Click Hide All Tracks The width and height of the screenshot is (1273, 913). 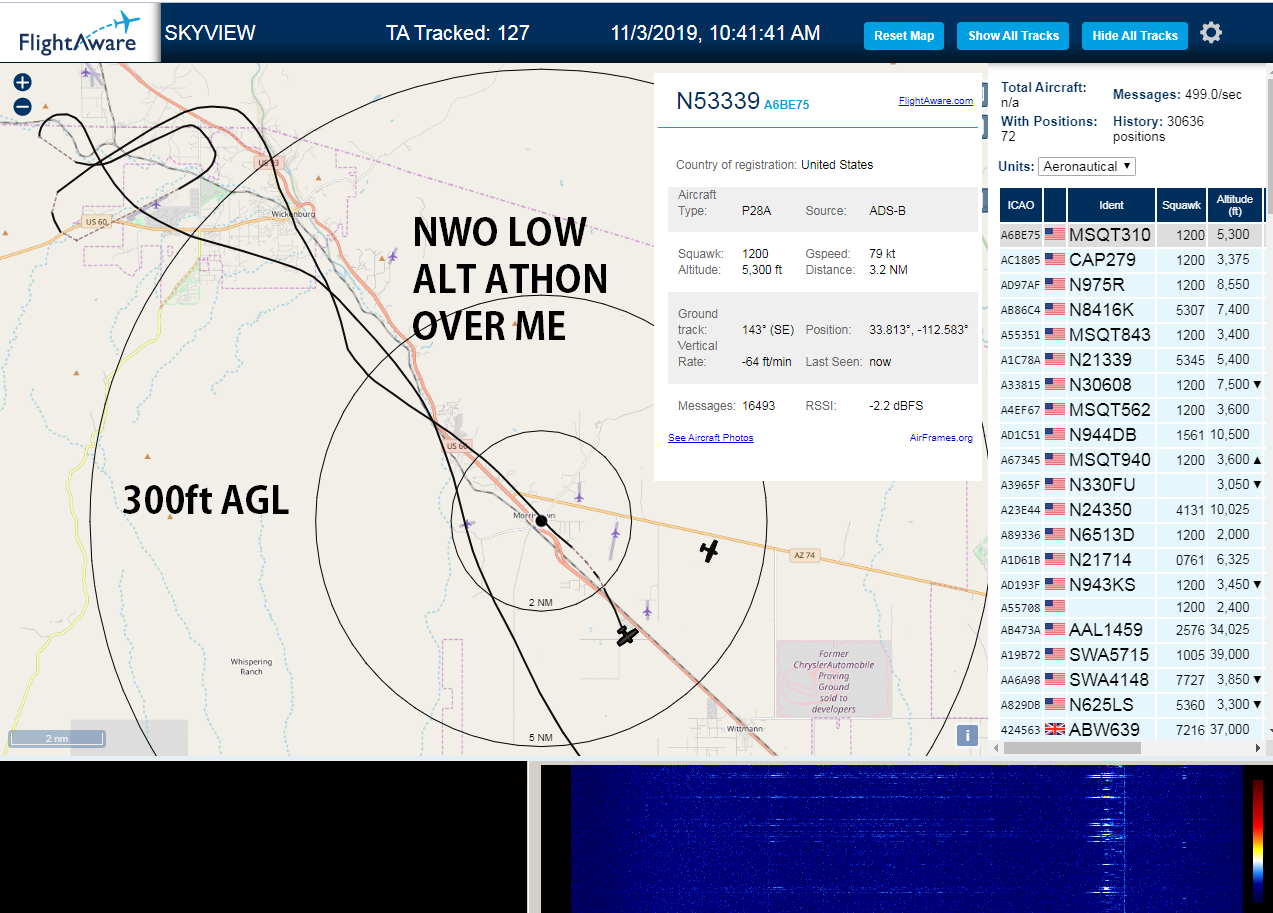(x=1135, y=36)
